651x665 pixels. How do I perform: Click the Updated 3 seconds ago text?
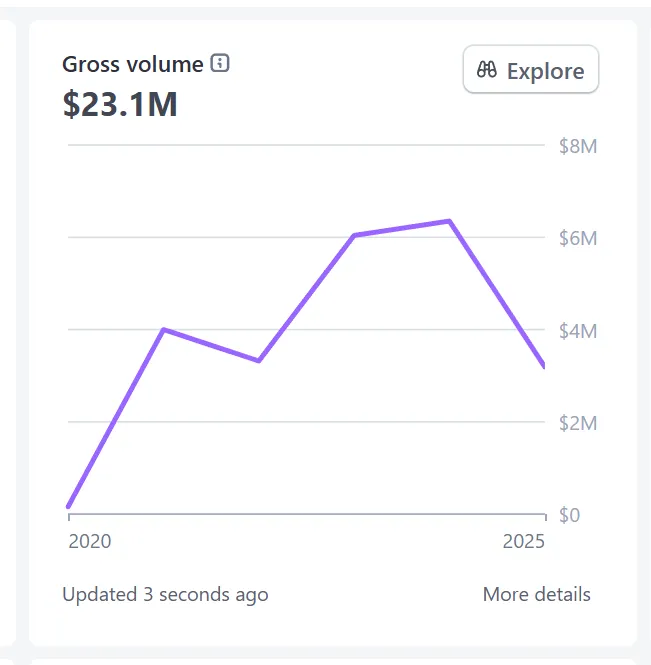pos(165,594)
